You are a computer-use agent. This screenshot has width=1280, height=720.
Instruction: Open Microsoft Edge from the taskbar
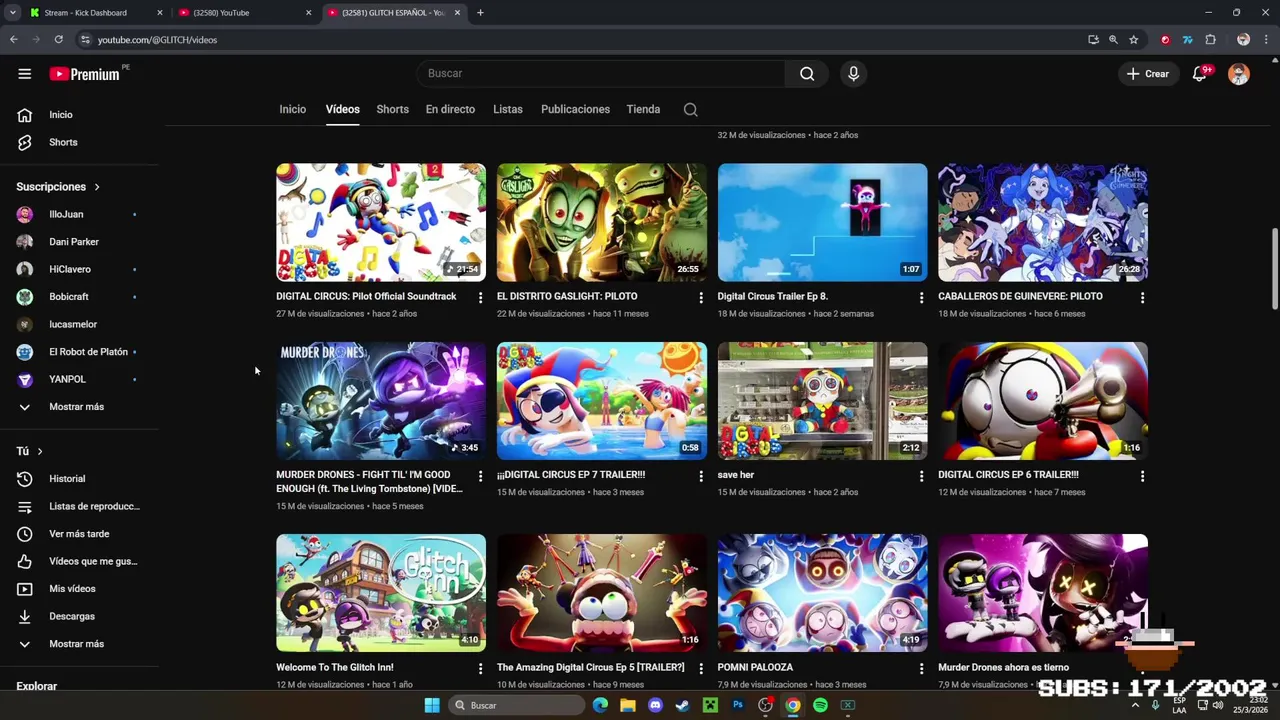click(x=600, y=705)
